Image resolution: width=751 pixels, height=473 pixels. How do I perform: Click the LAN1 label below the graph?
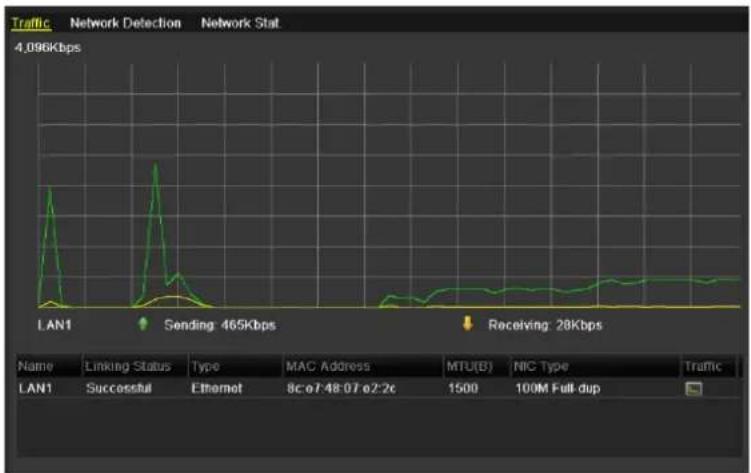[54, 325]
